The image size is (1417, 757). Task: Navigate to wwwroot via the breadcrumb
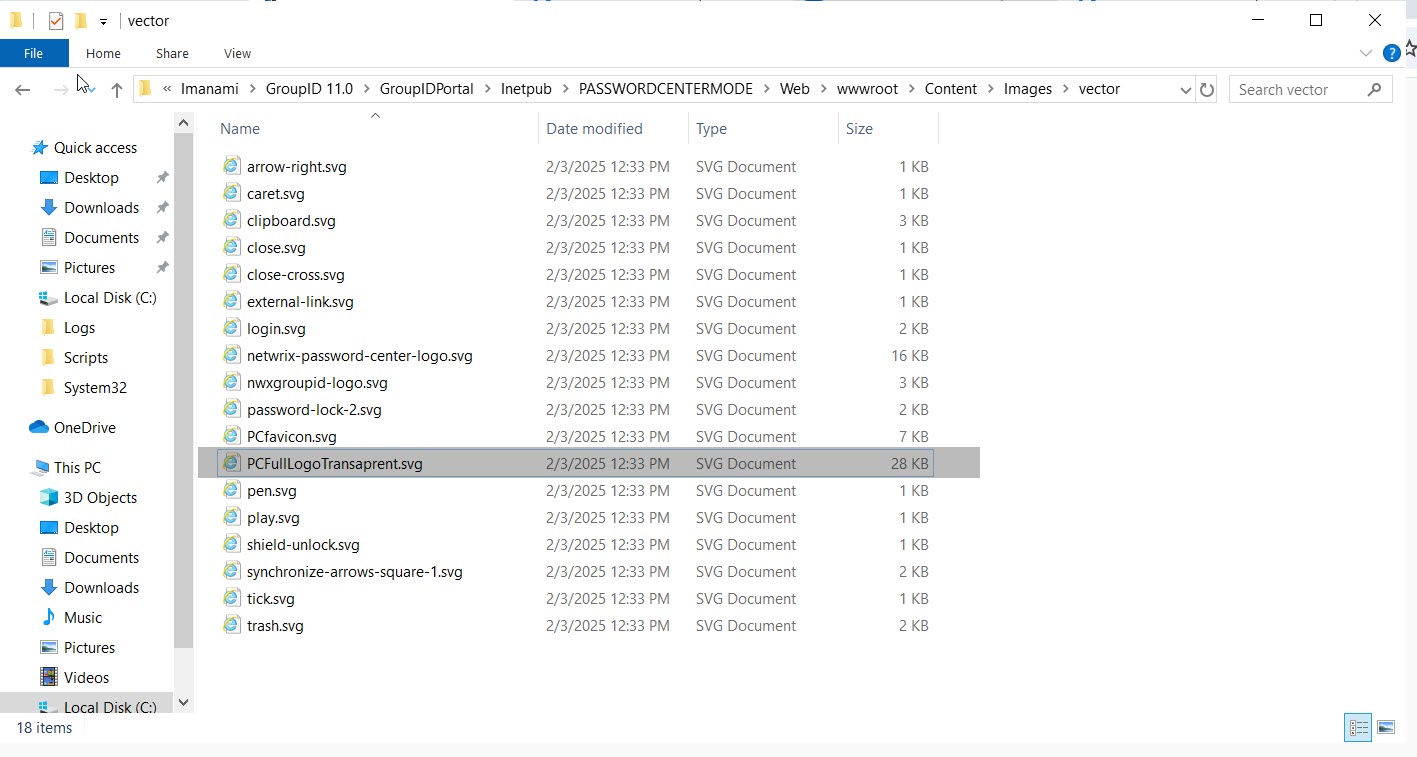pyautogui.click(x=868, y=88)
